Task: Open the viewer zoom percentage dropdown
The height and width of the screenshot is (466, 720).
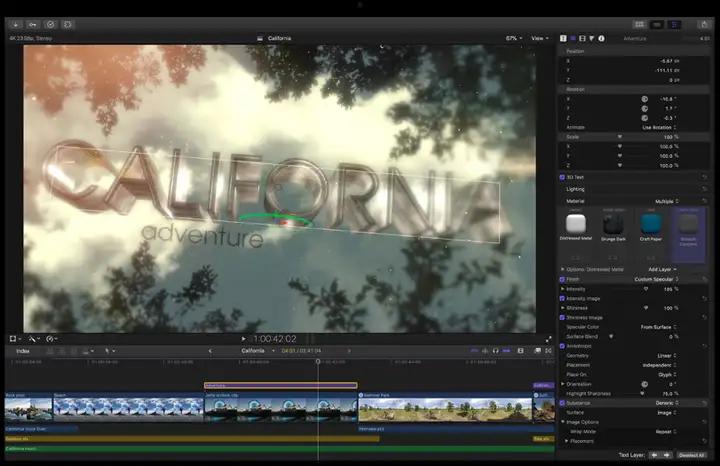Action: [x=514, y=39]
